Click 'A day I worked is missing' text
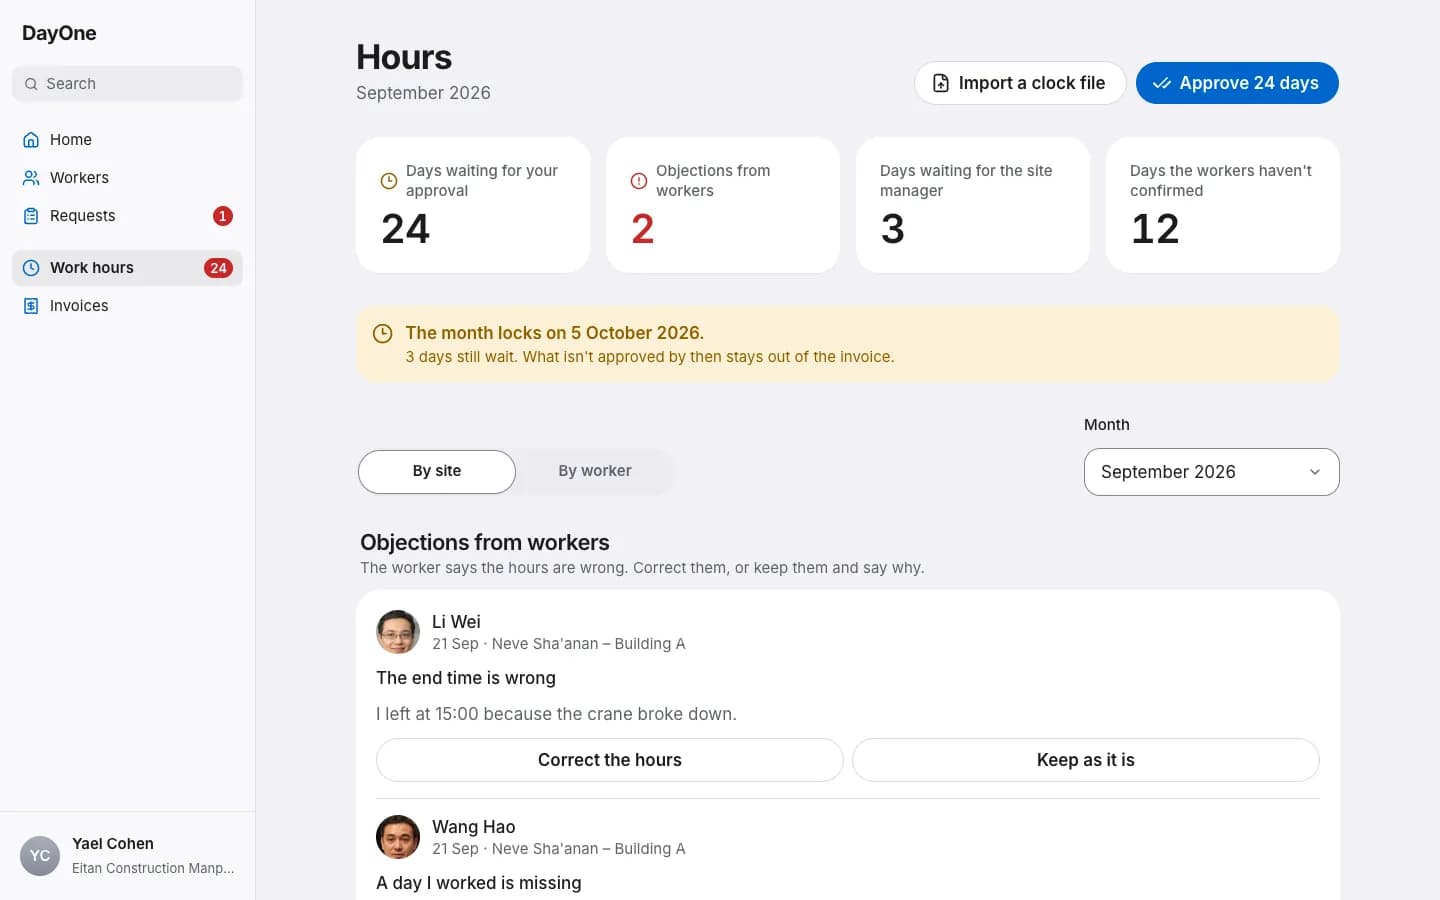The height and width of the screenshot is (900, 1440). (x=479, y=883)
